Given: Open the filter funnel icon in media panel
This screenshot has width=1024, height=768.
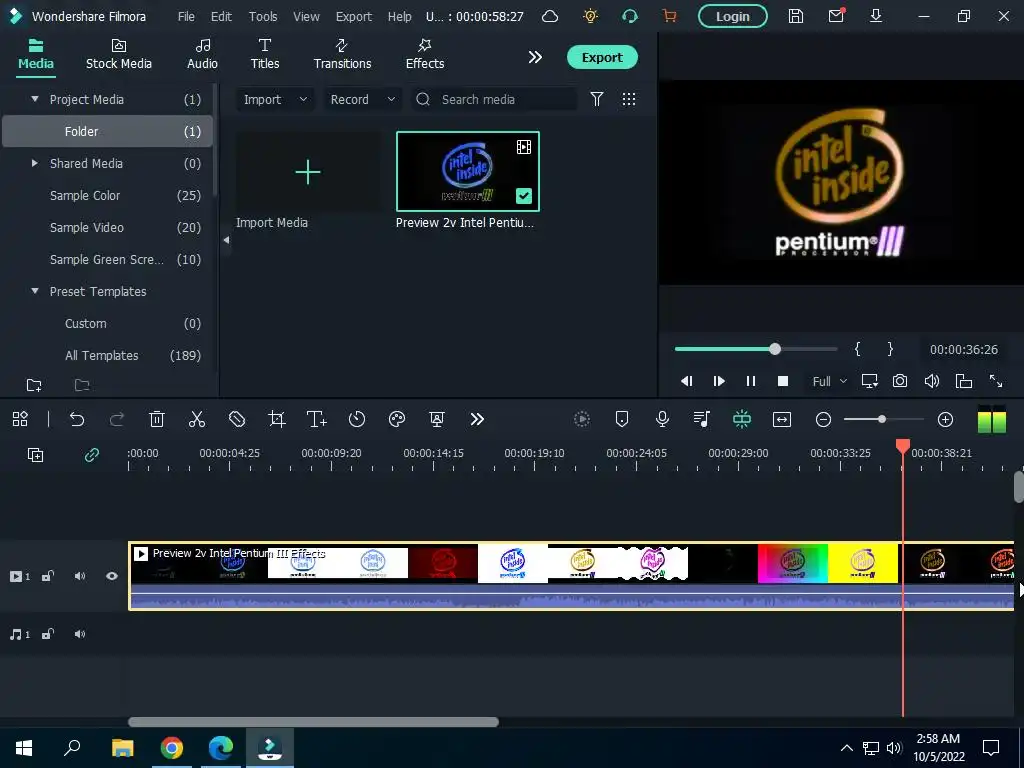Looking at the screenshot, I should click(x=597, y=99).
